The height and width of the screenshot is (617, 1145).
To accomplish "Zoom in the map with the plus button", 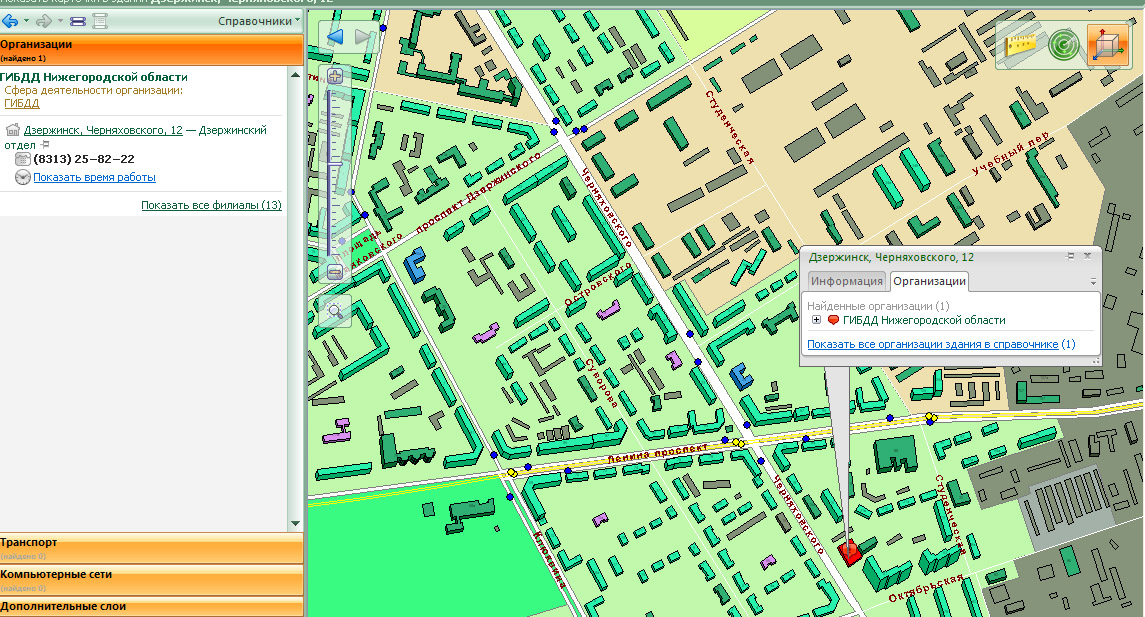I will tap(335, 76).
